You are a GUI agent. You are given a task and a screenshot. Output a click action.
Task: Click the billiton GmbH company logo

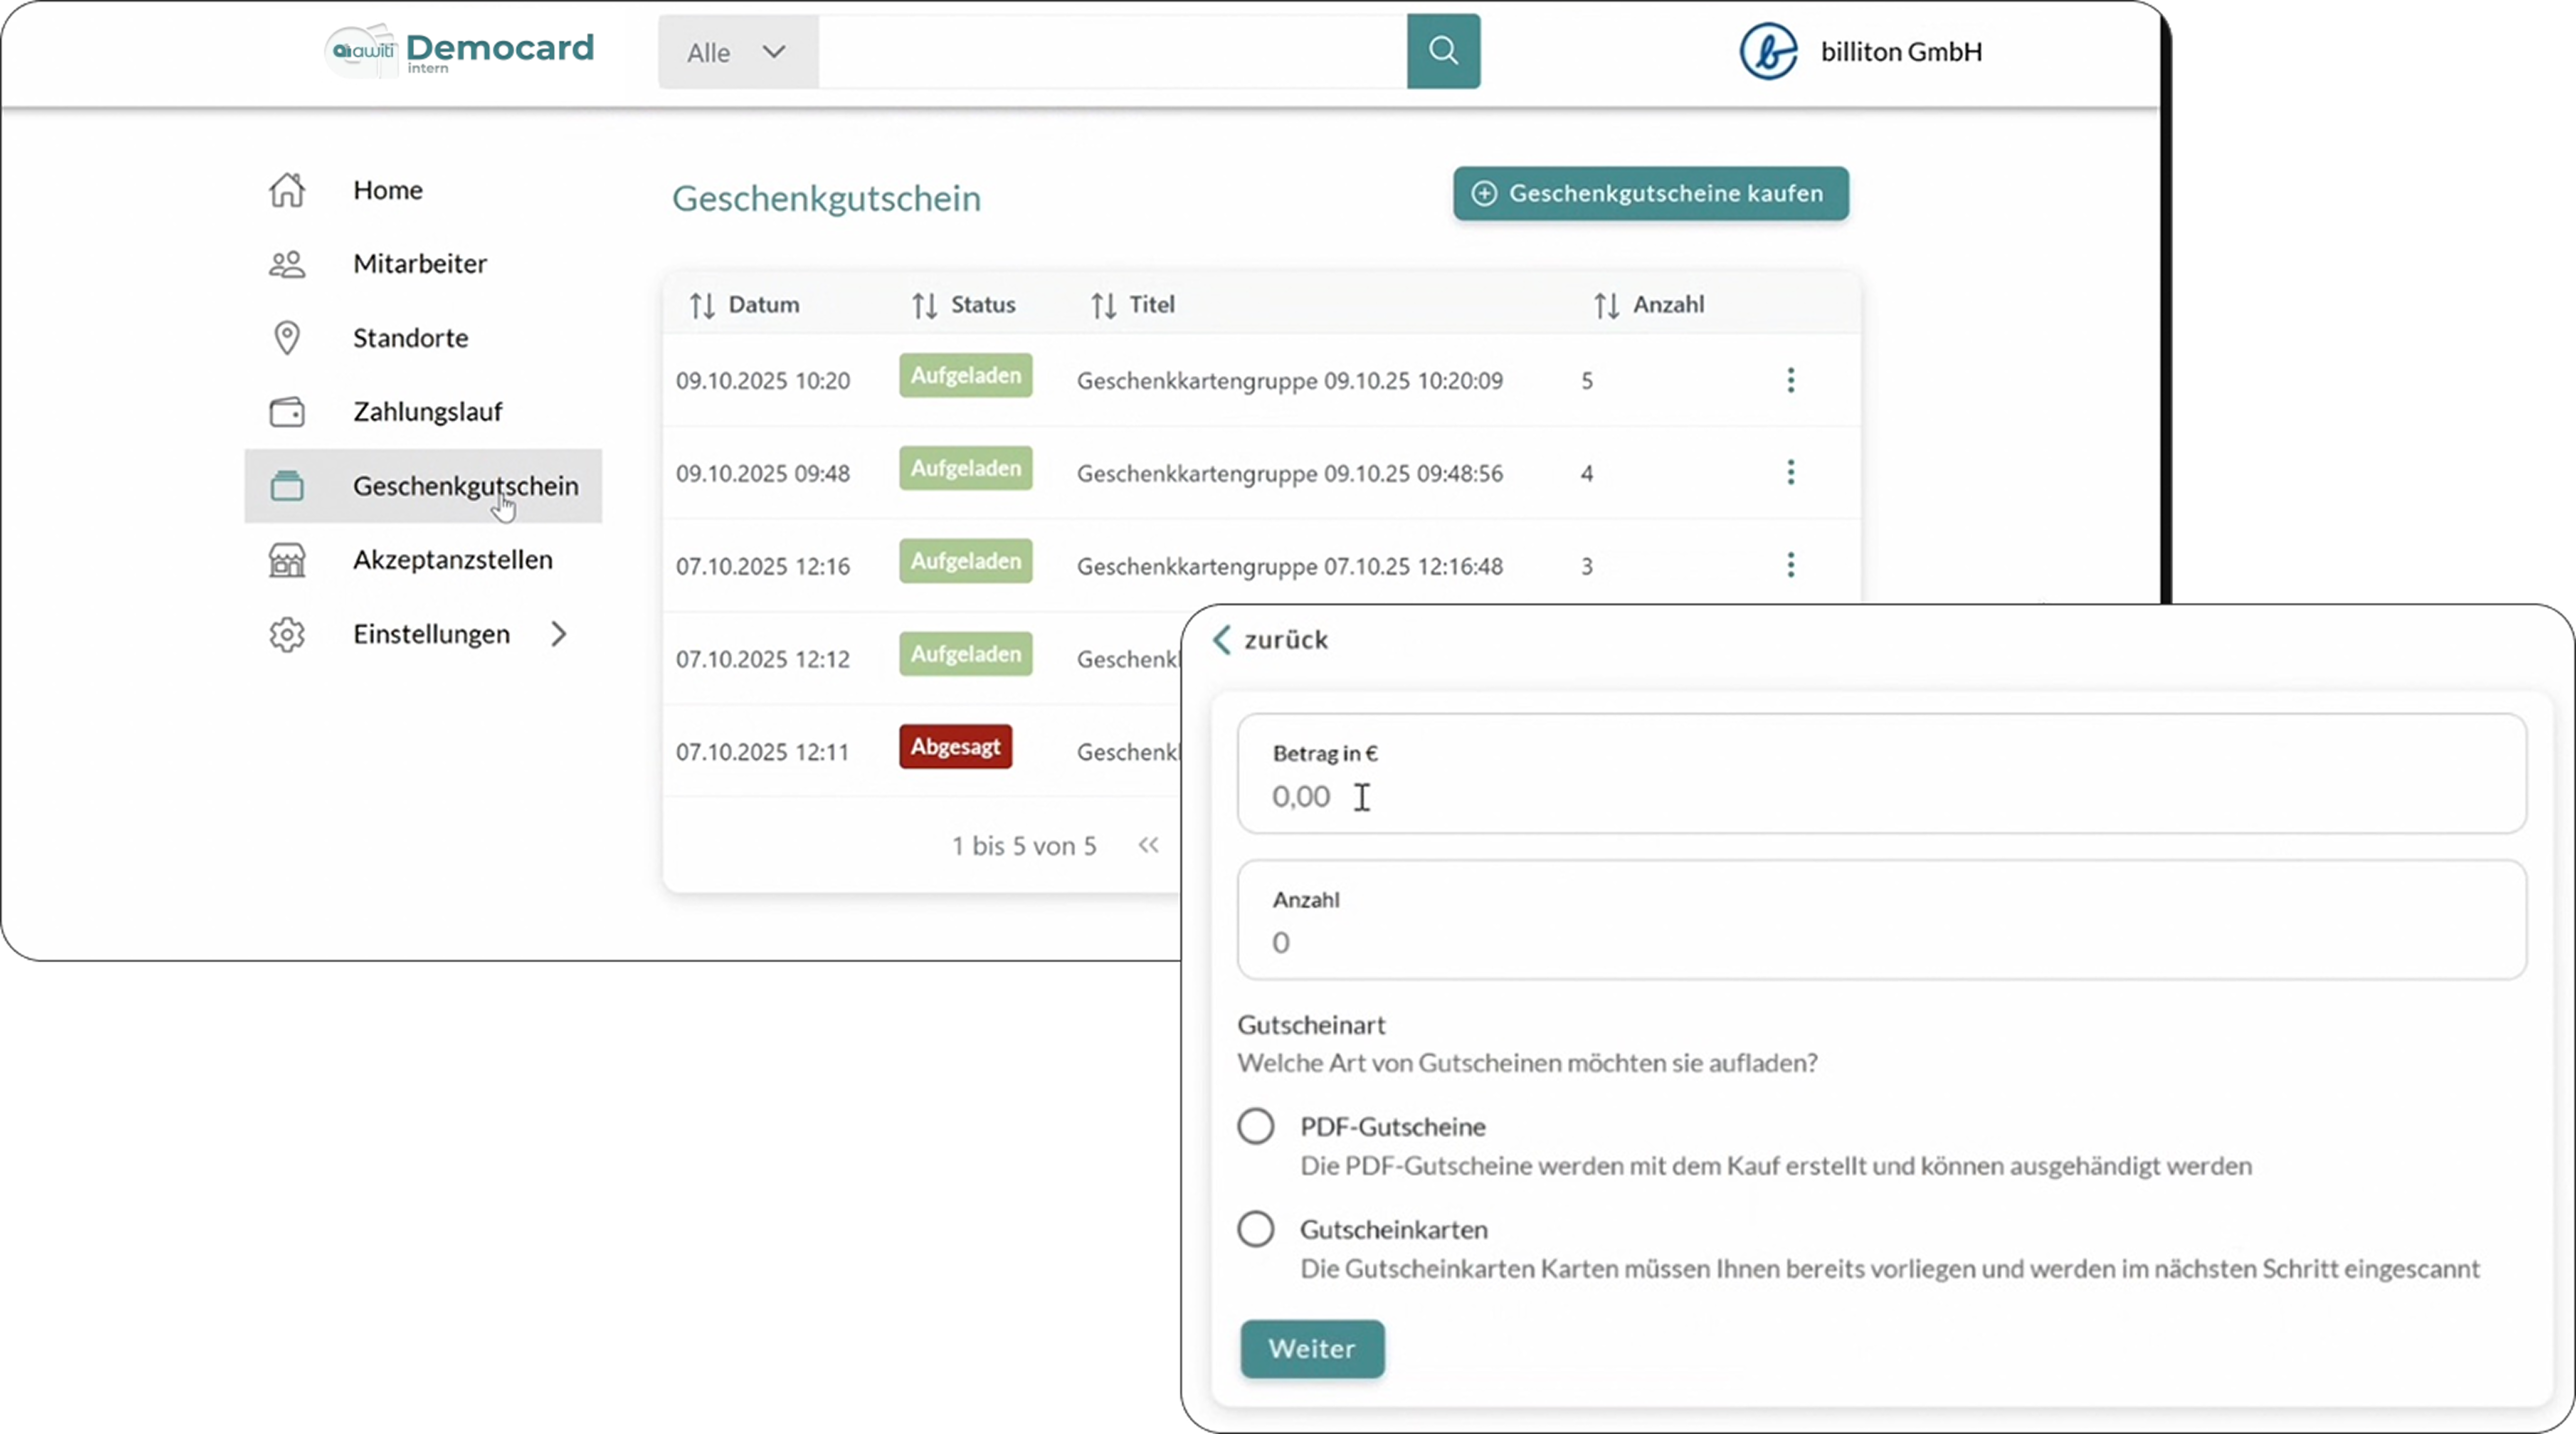[1767, 52]
